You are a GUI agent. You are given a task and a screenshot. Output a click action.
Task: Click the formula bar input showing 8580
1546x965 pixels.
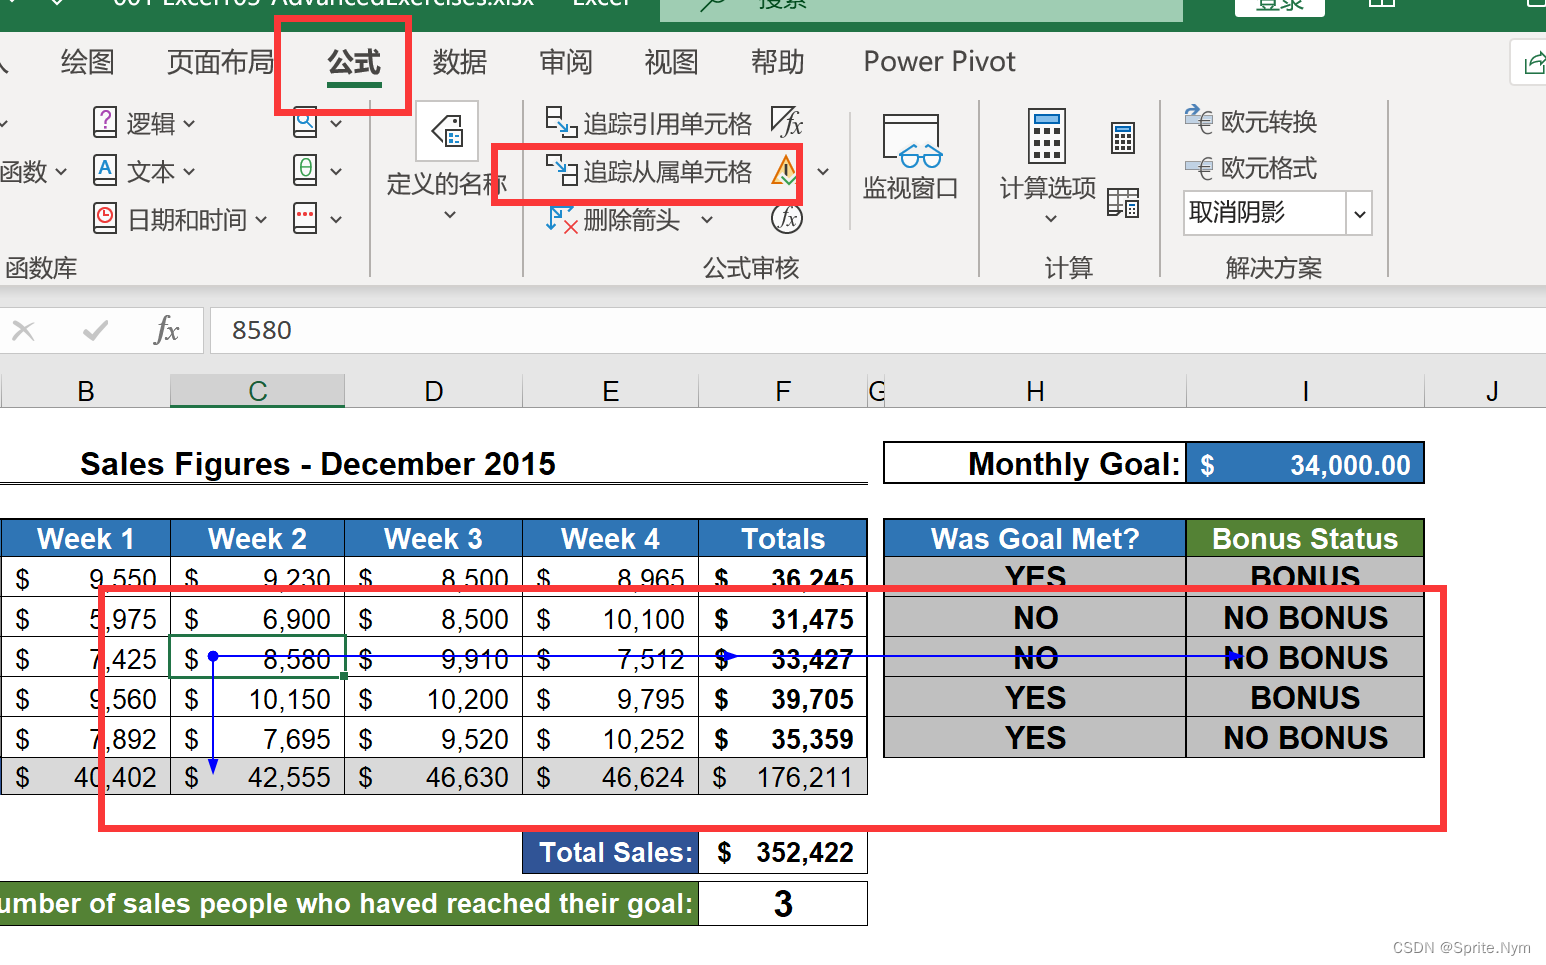tap(878, 330)
